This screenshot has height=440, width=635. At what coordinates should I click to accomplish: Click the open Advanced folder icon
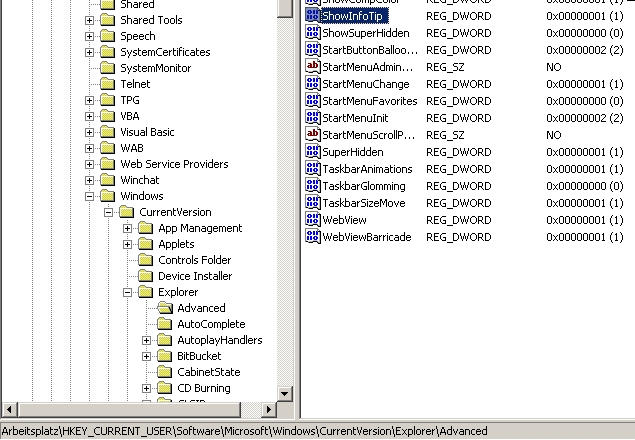165,308
